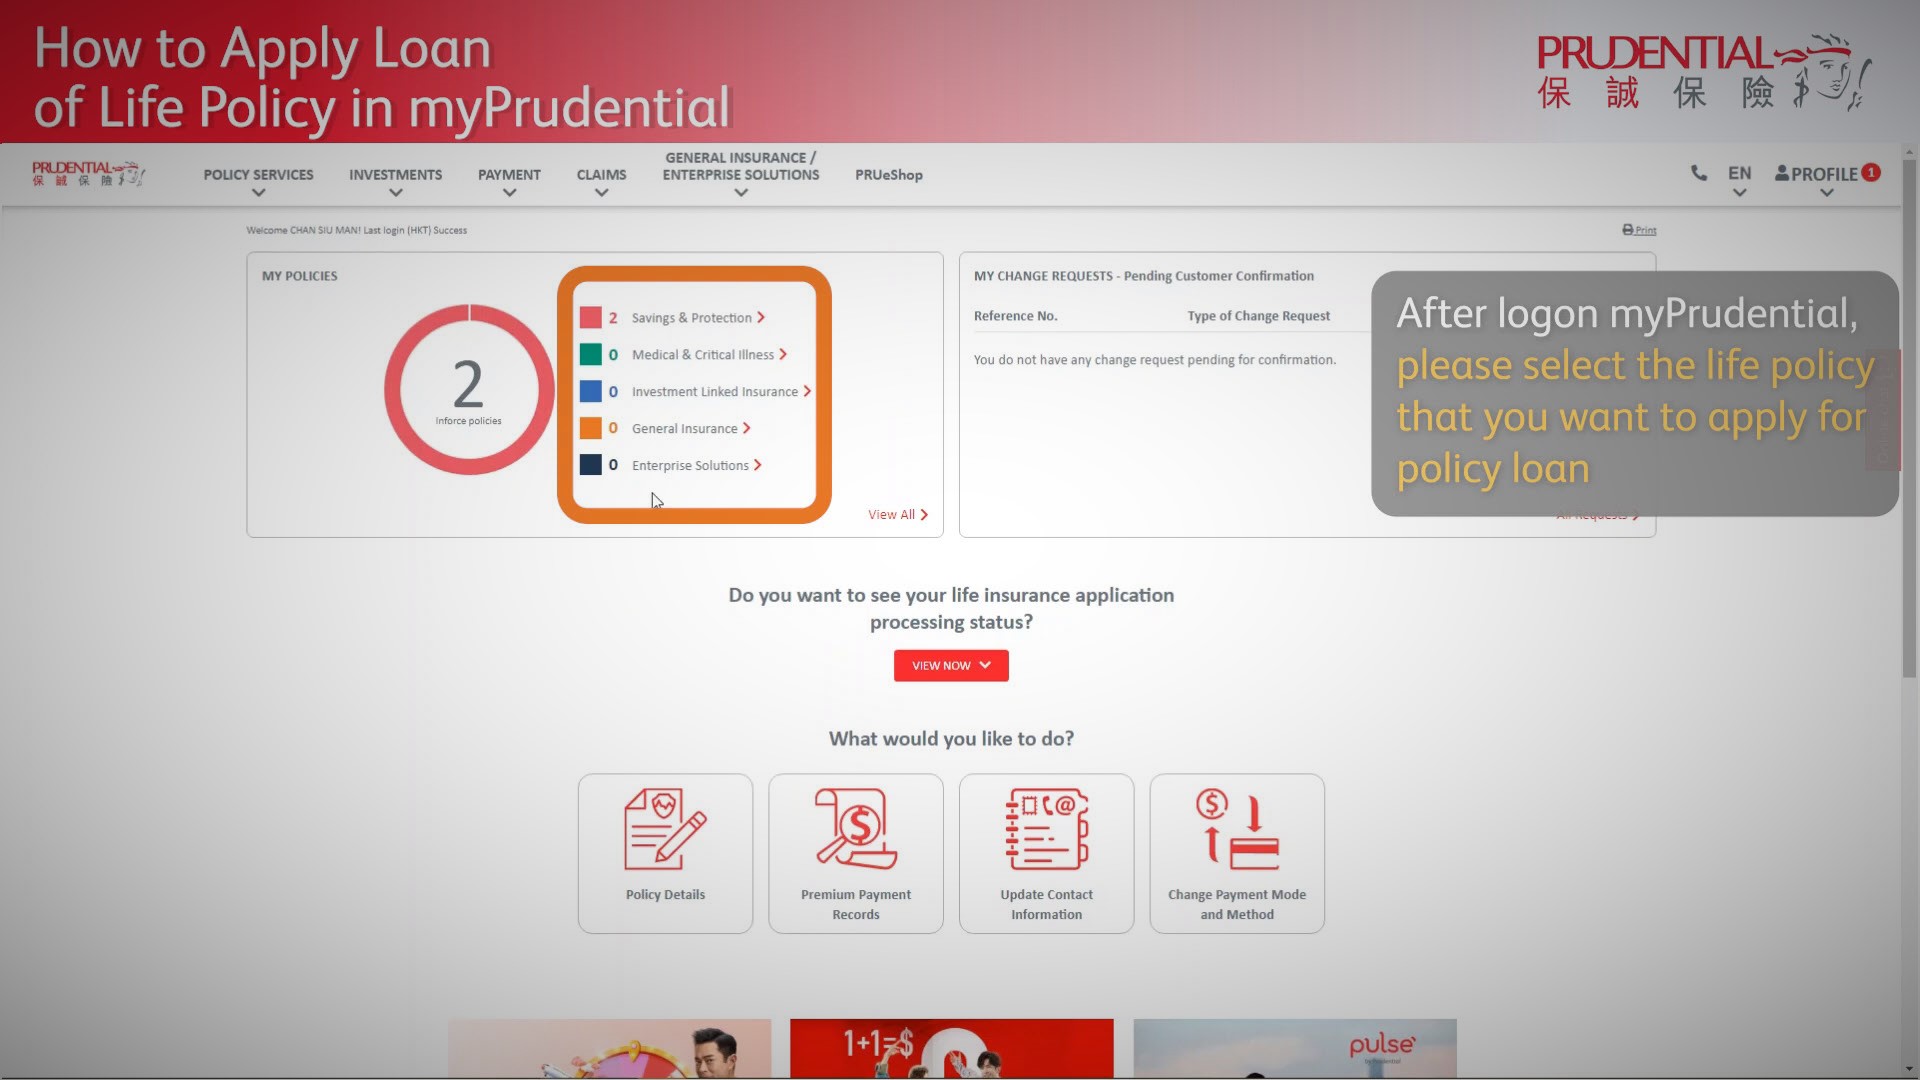Click the printer icon next to Print

(1628, 230)
